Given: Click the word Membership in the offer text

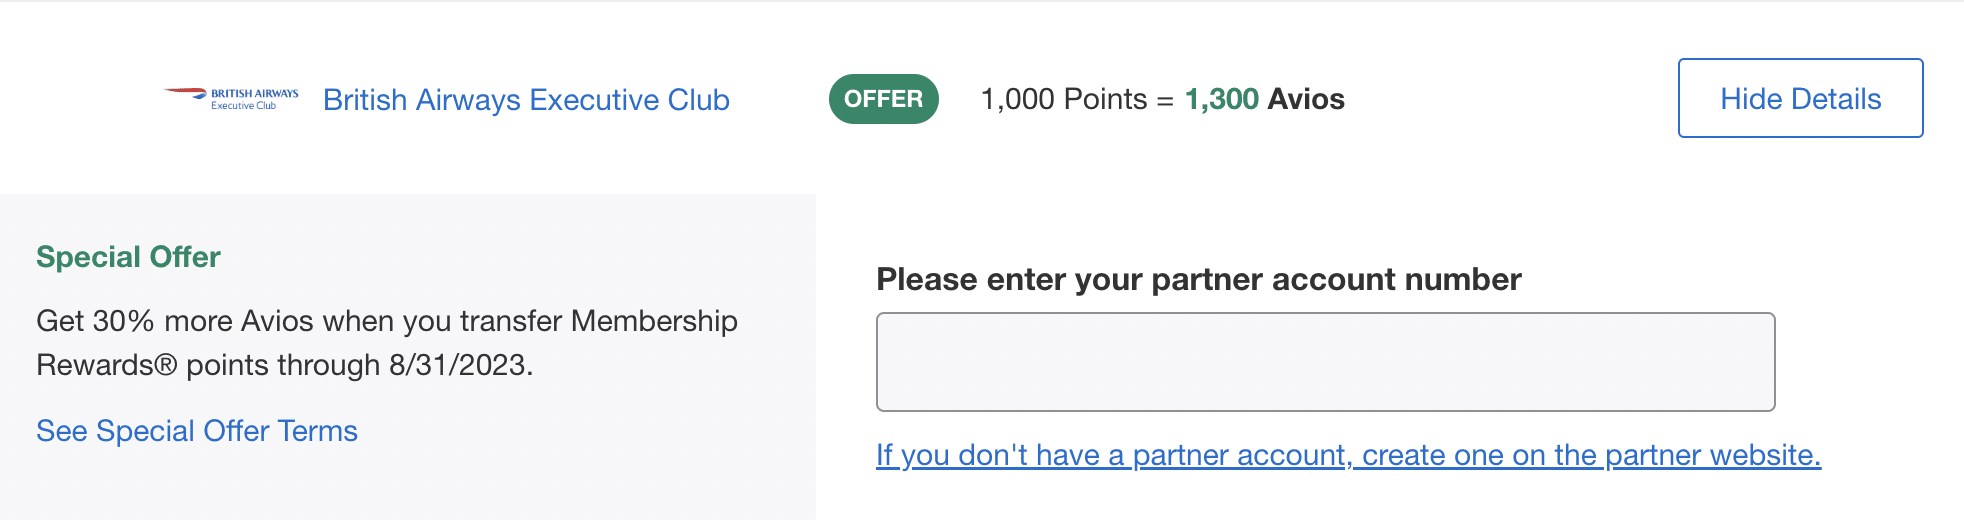Looking at the screenshot, I should point(654,321).
